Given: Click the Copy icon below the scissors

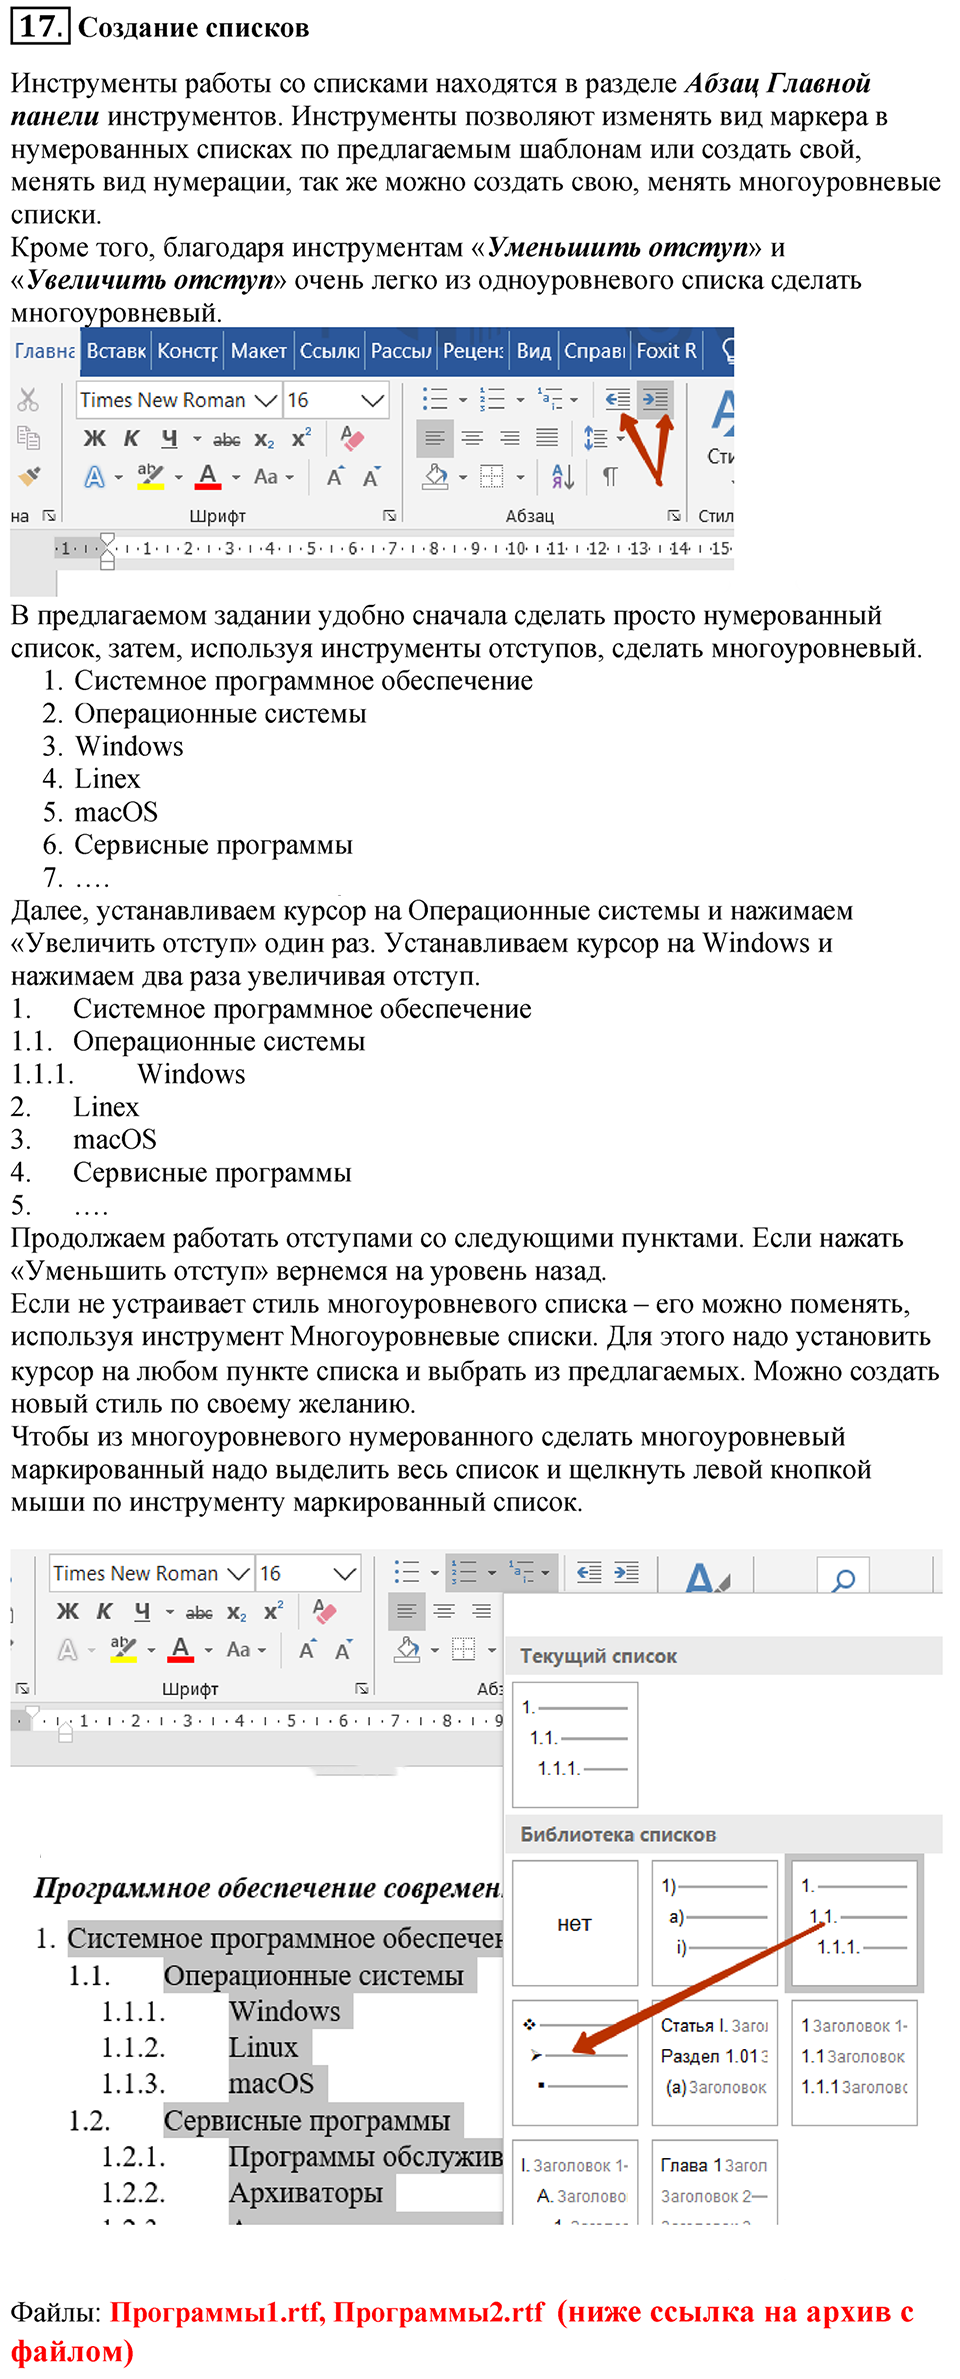Looking at the screenshot, I should pos(28,438).
